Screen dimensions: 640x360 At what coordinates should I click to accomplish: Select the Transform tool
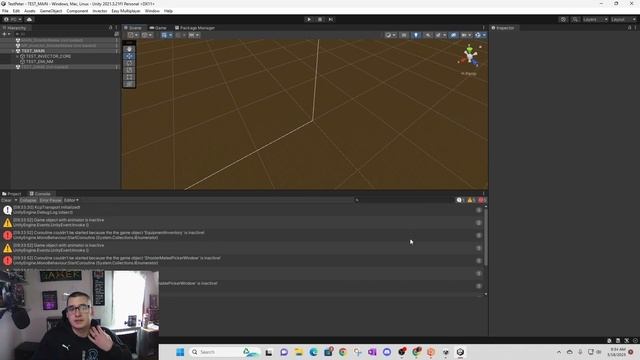pyautogui.click(x=129, y=84)
